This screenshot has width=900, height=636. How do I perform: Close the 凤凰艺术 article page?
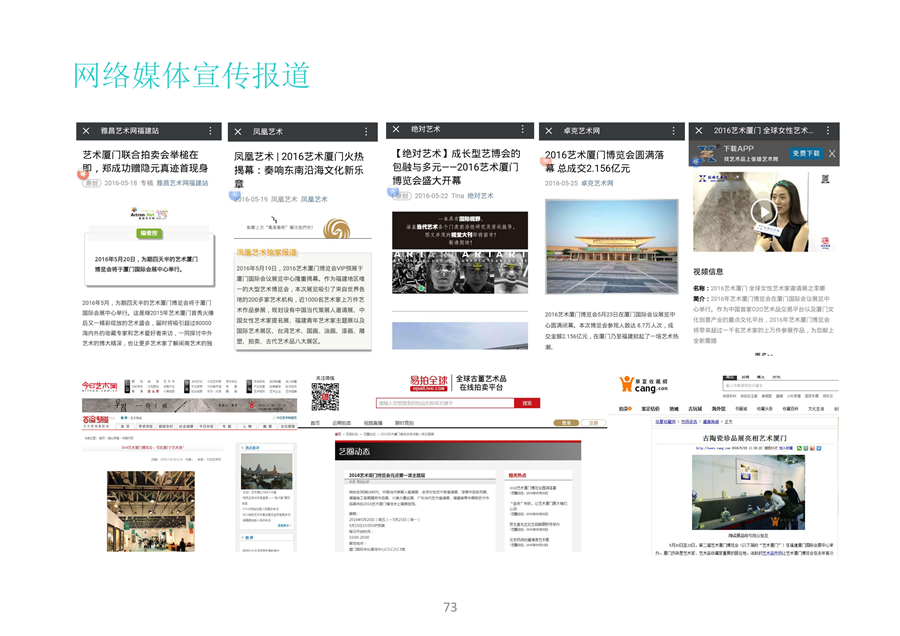tap(239, 132)
